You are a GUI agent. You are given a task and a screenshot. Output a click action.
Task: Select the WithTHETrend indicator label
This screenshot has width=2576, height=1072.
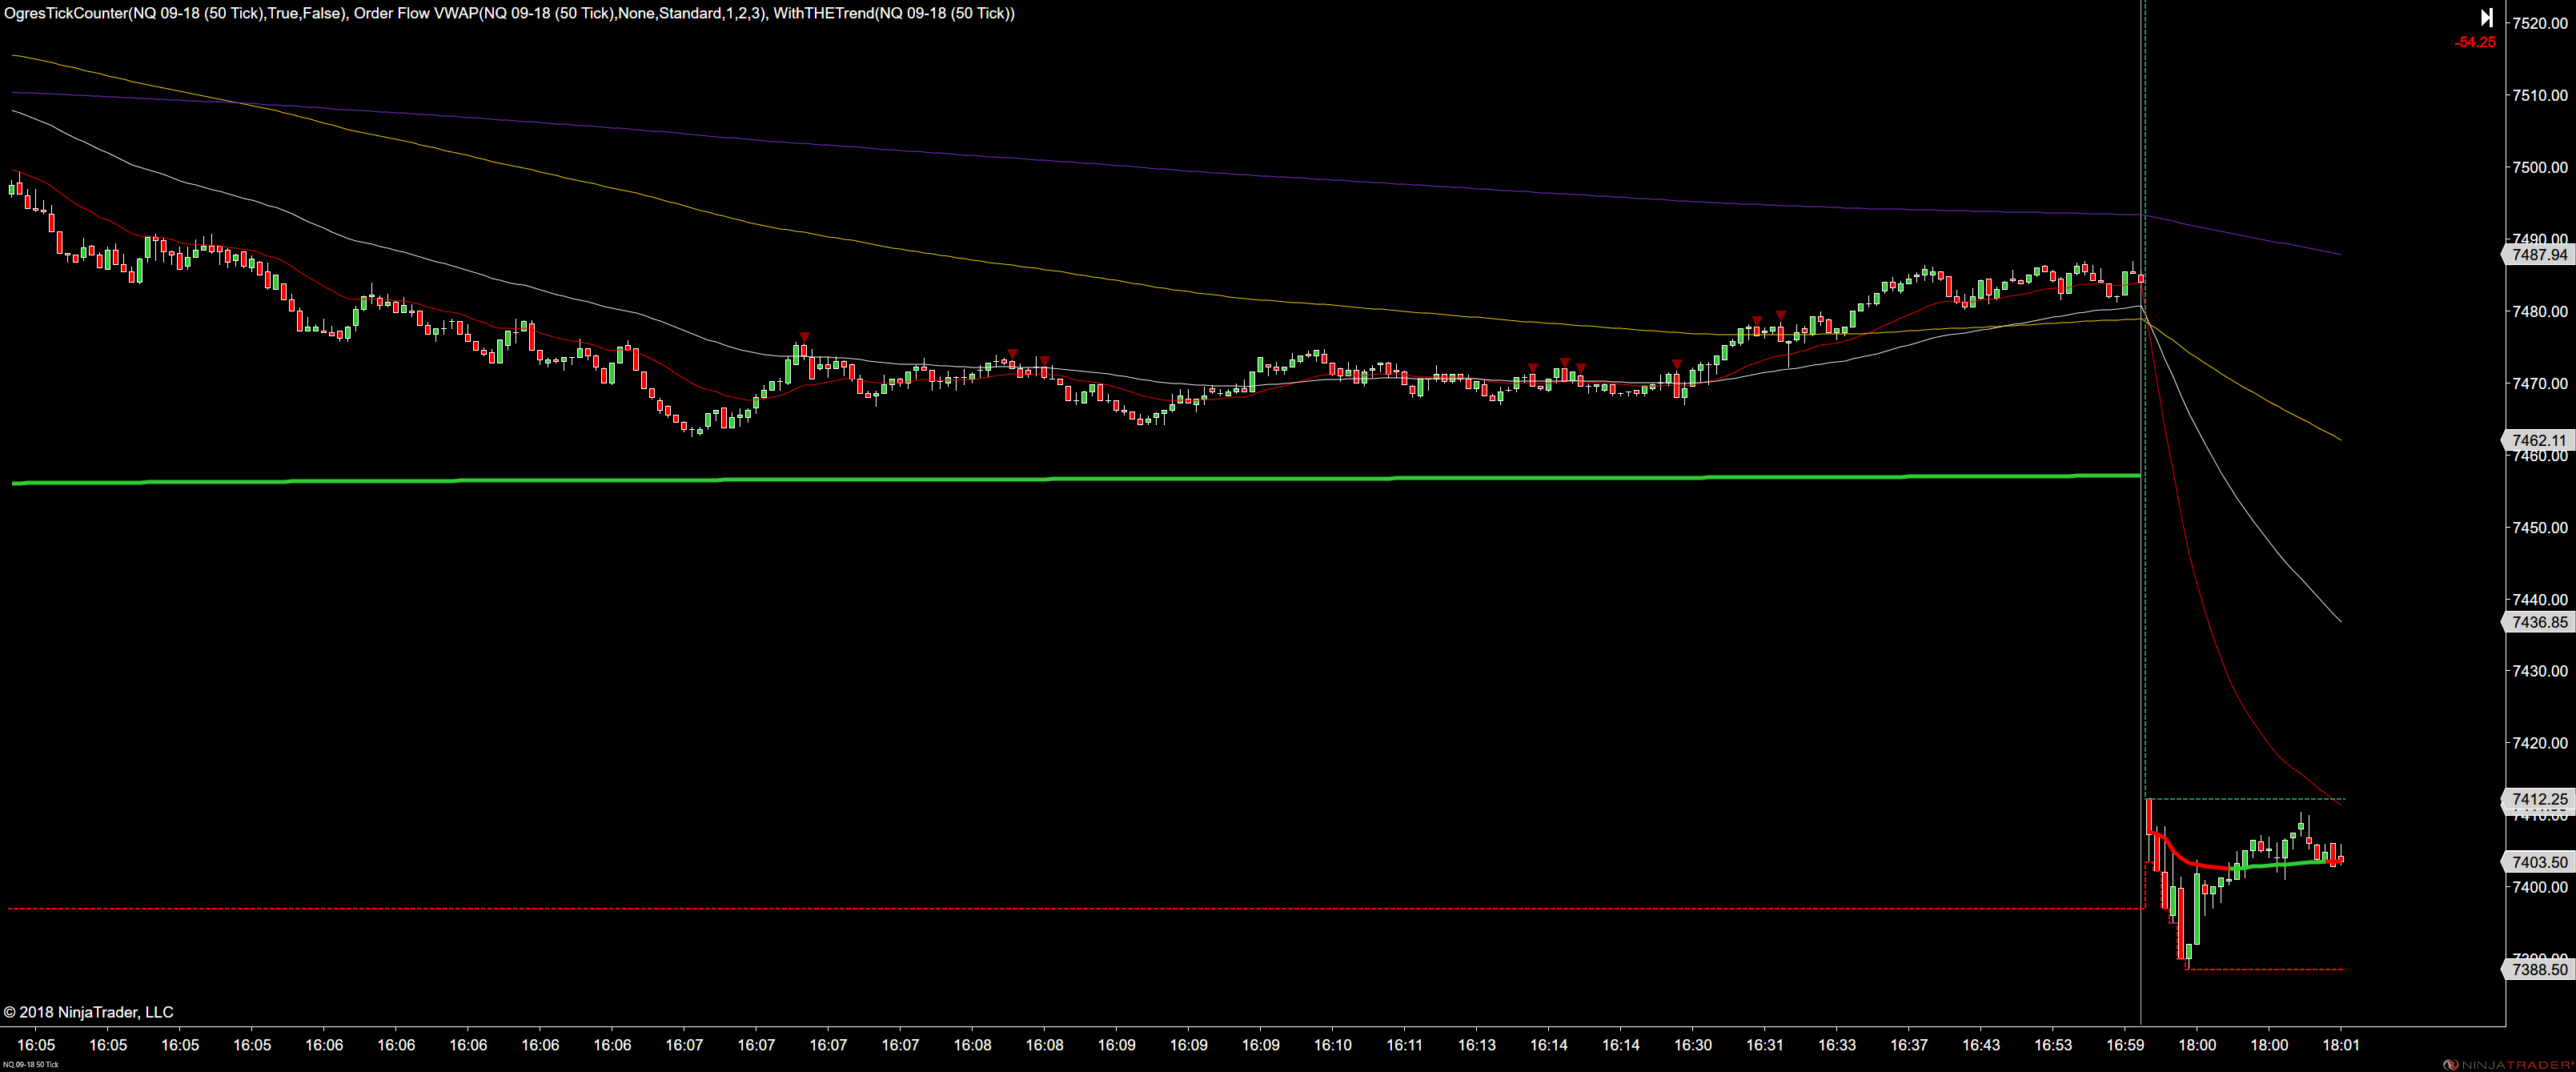click(894, 13)
